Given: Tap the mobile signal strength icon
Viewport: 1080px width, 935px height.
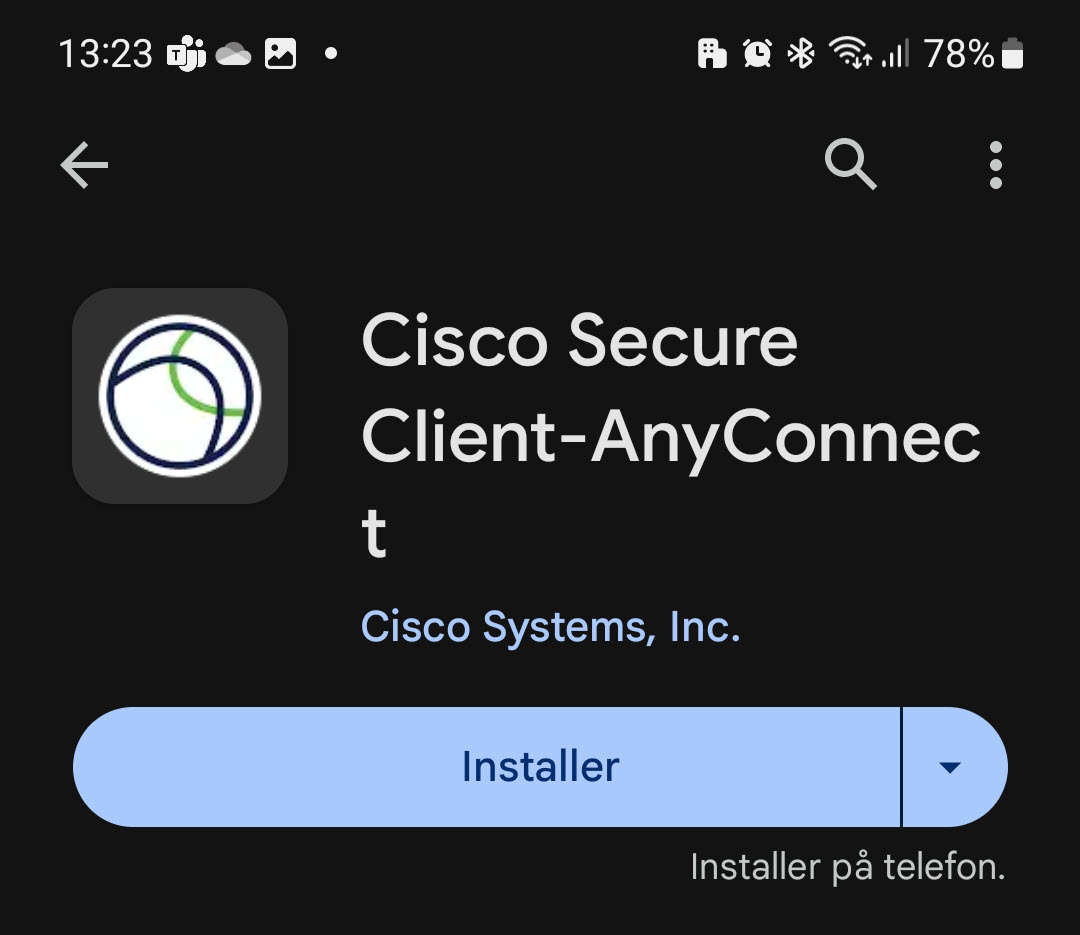Looking at the screenshot, I should point(895,53).
